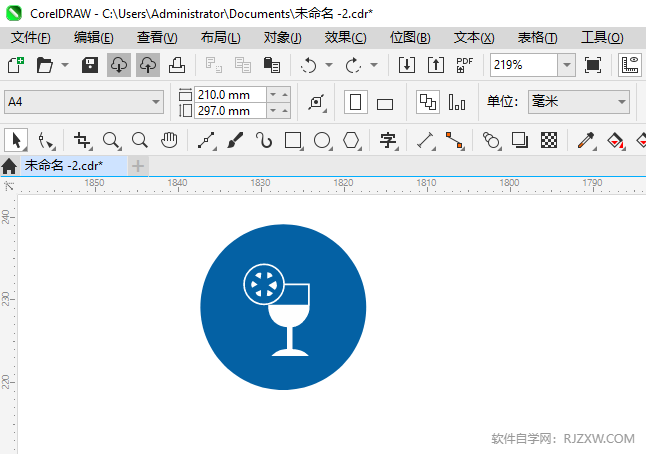Select the Rectangle tool
This screenshot has width=646, height=454.
click(x=293, y=140)
